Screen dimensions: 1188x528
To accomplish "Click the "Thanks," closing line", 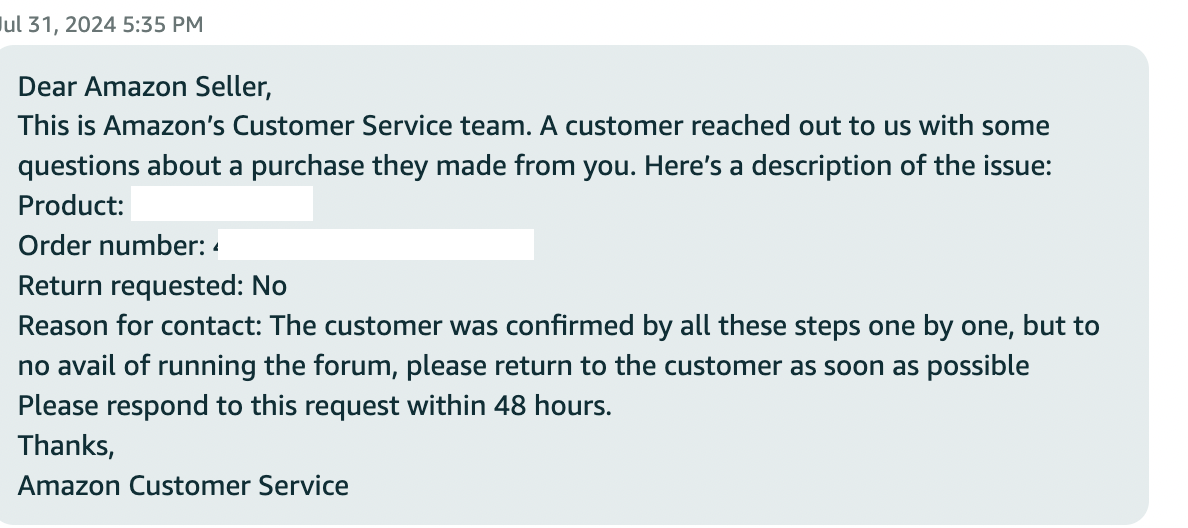I will [x=66, y=446].
